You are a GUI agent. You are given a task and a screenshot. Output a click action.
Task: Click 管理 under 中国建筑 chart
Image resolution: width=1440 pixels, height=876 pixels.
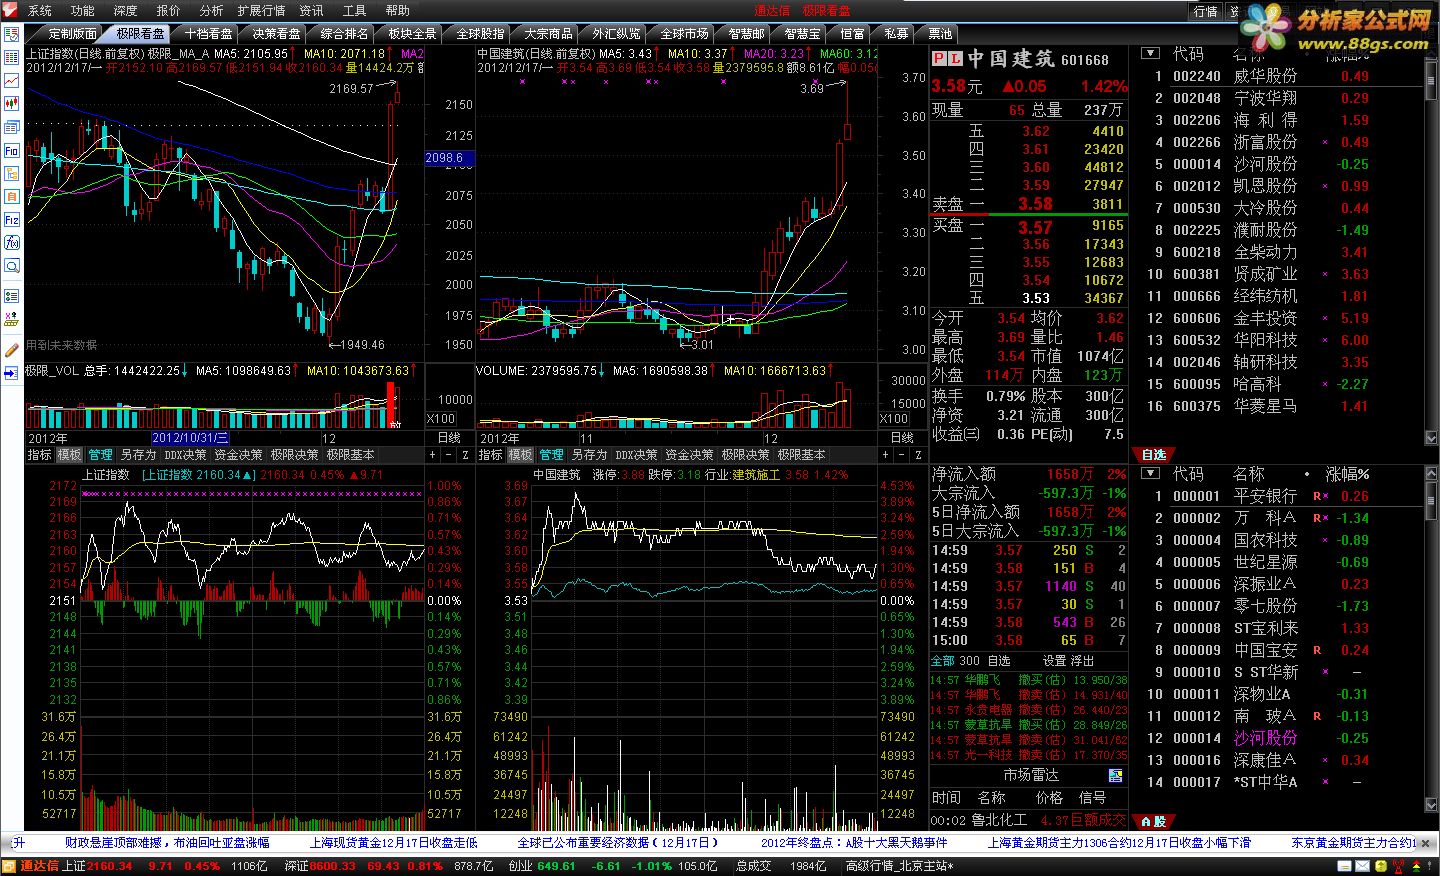point(551,455)
